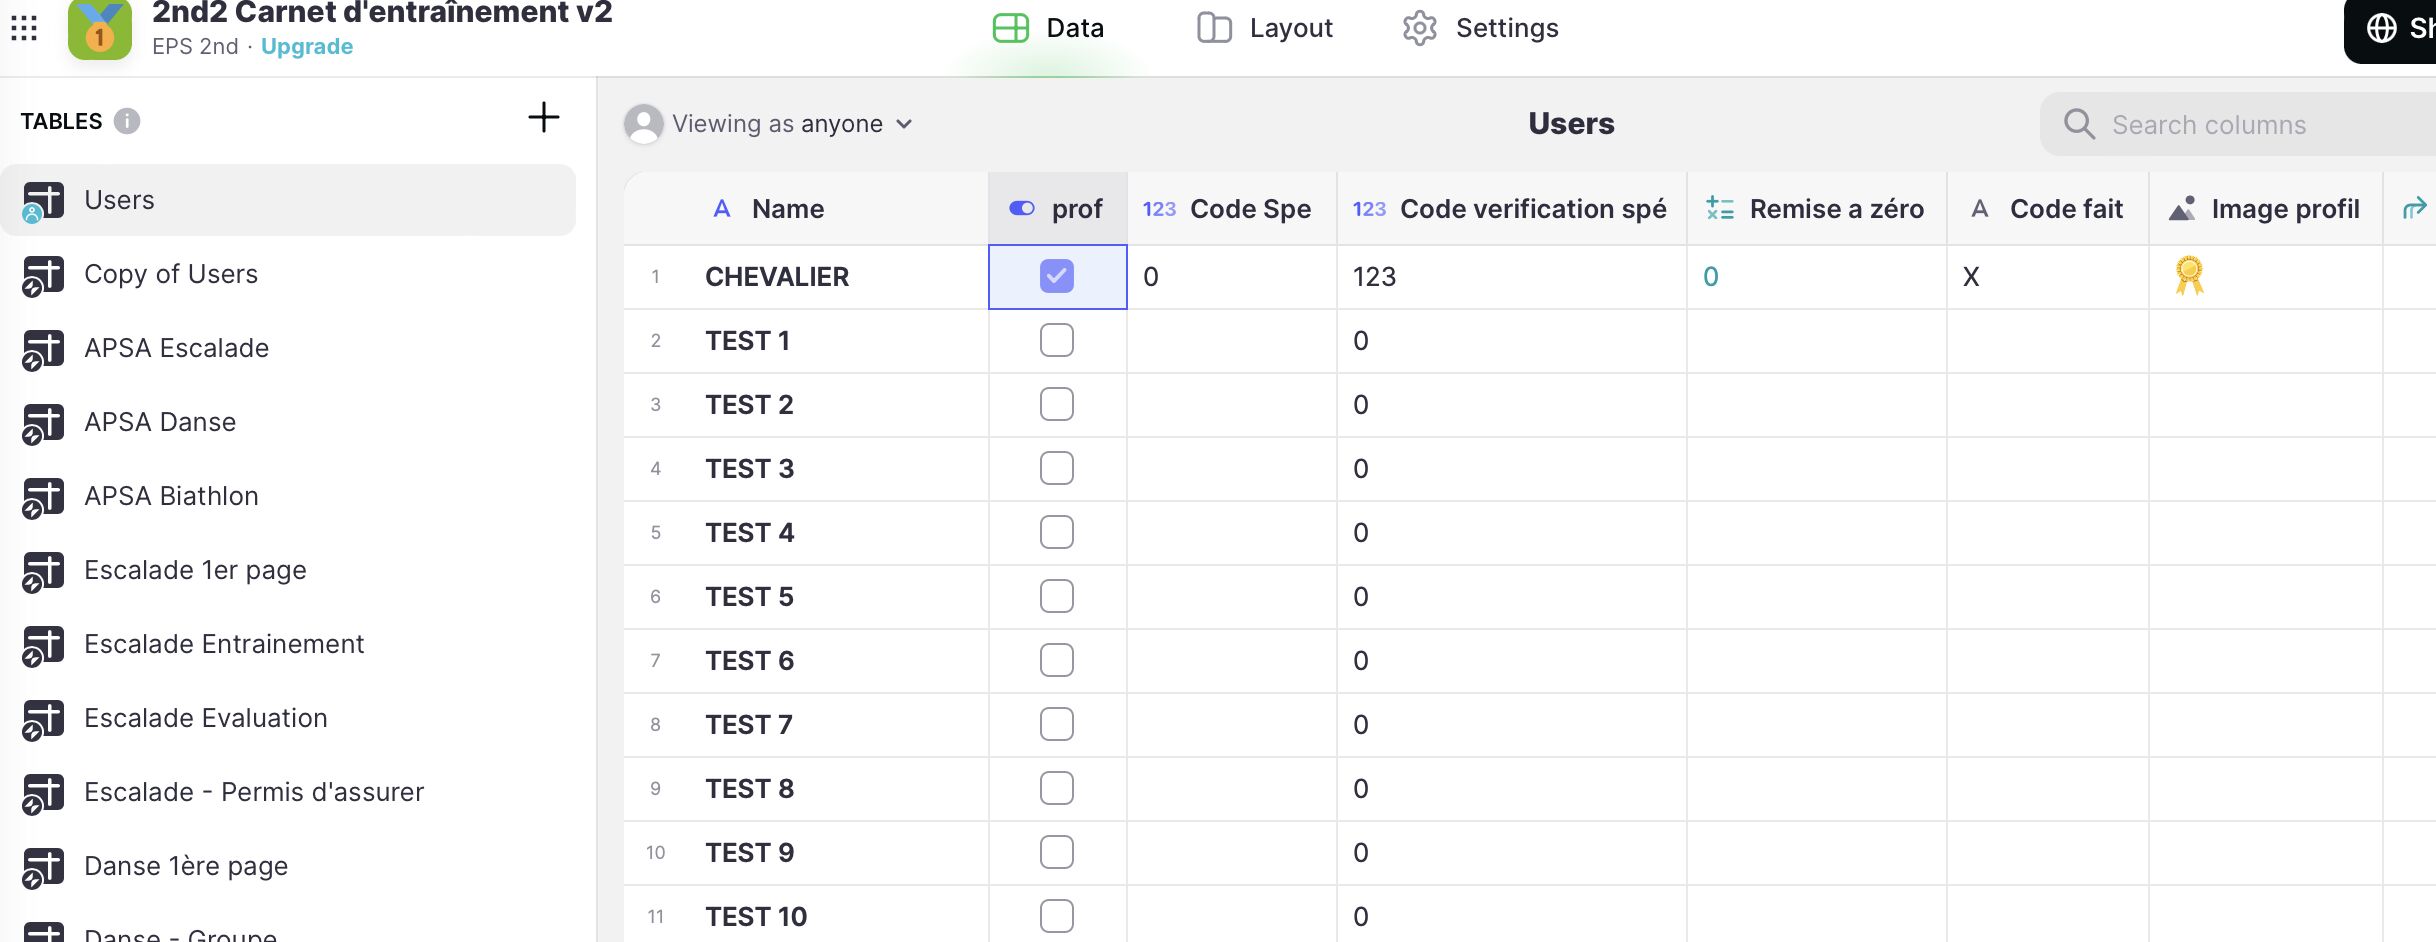
Task: Open the apps grid launcher icon
Action: click(x=24, y=28)
